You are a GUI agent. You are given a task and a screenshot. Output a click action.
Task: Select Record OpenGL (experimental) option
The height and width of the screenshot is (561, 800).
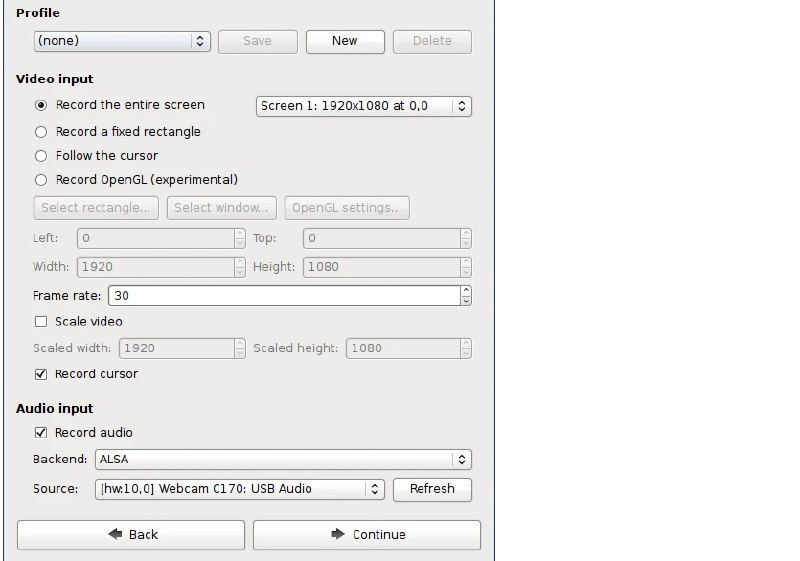(x=41, y=180)
